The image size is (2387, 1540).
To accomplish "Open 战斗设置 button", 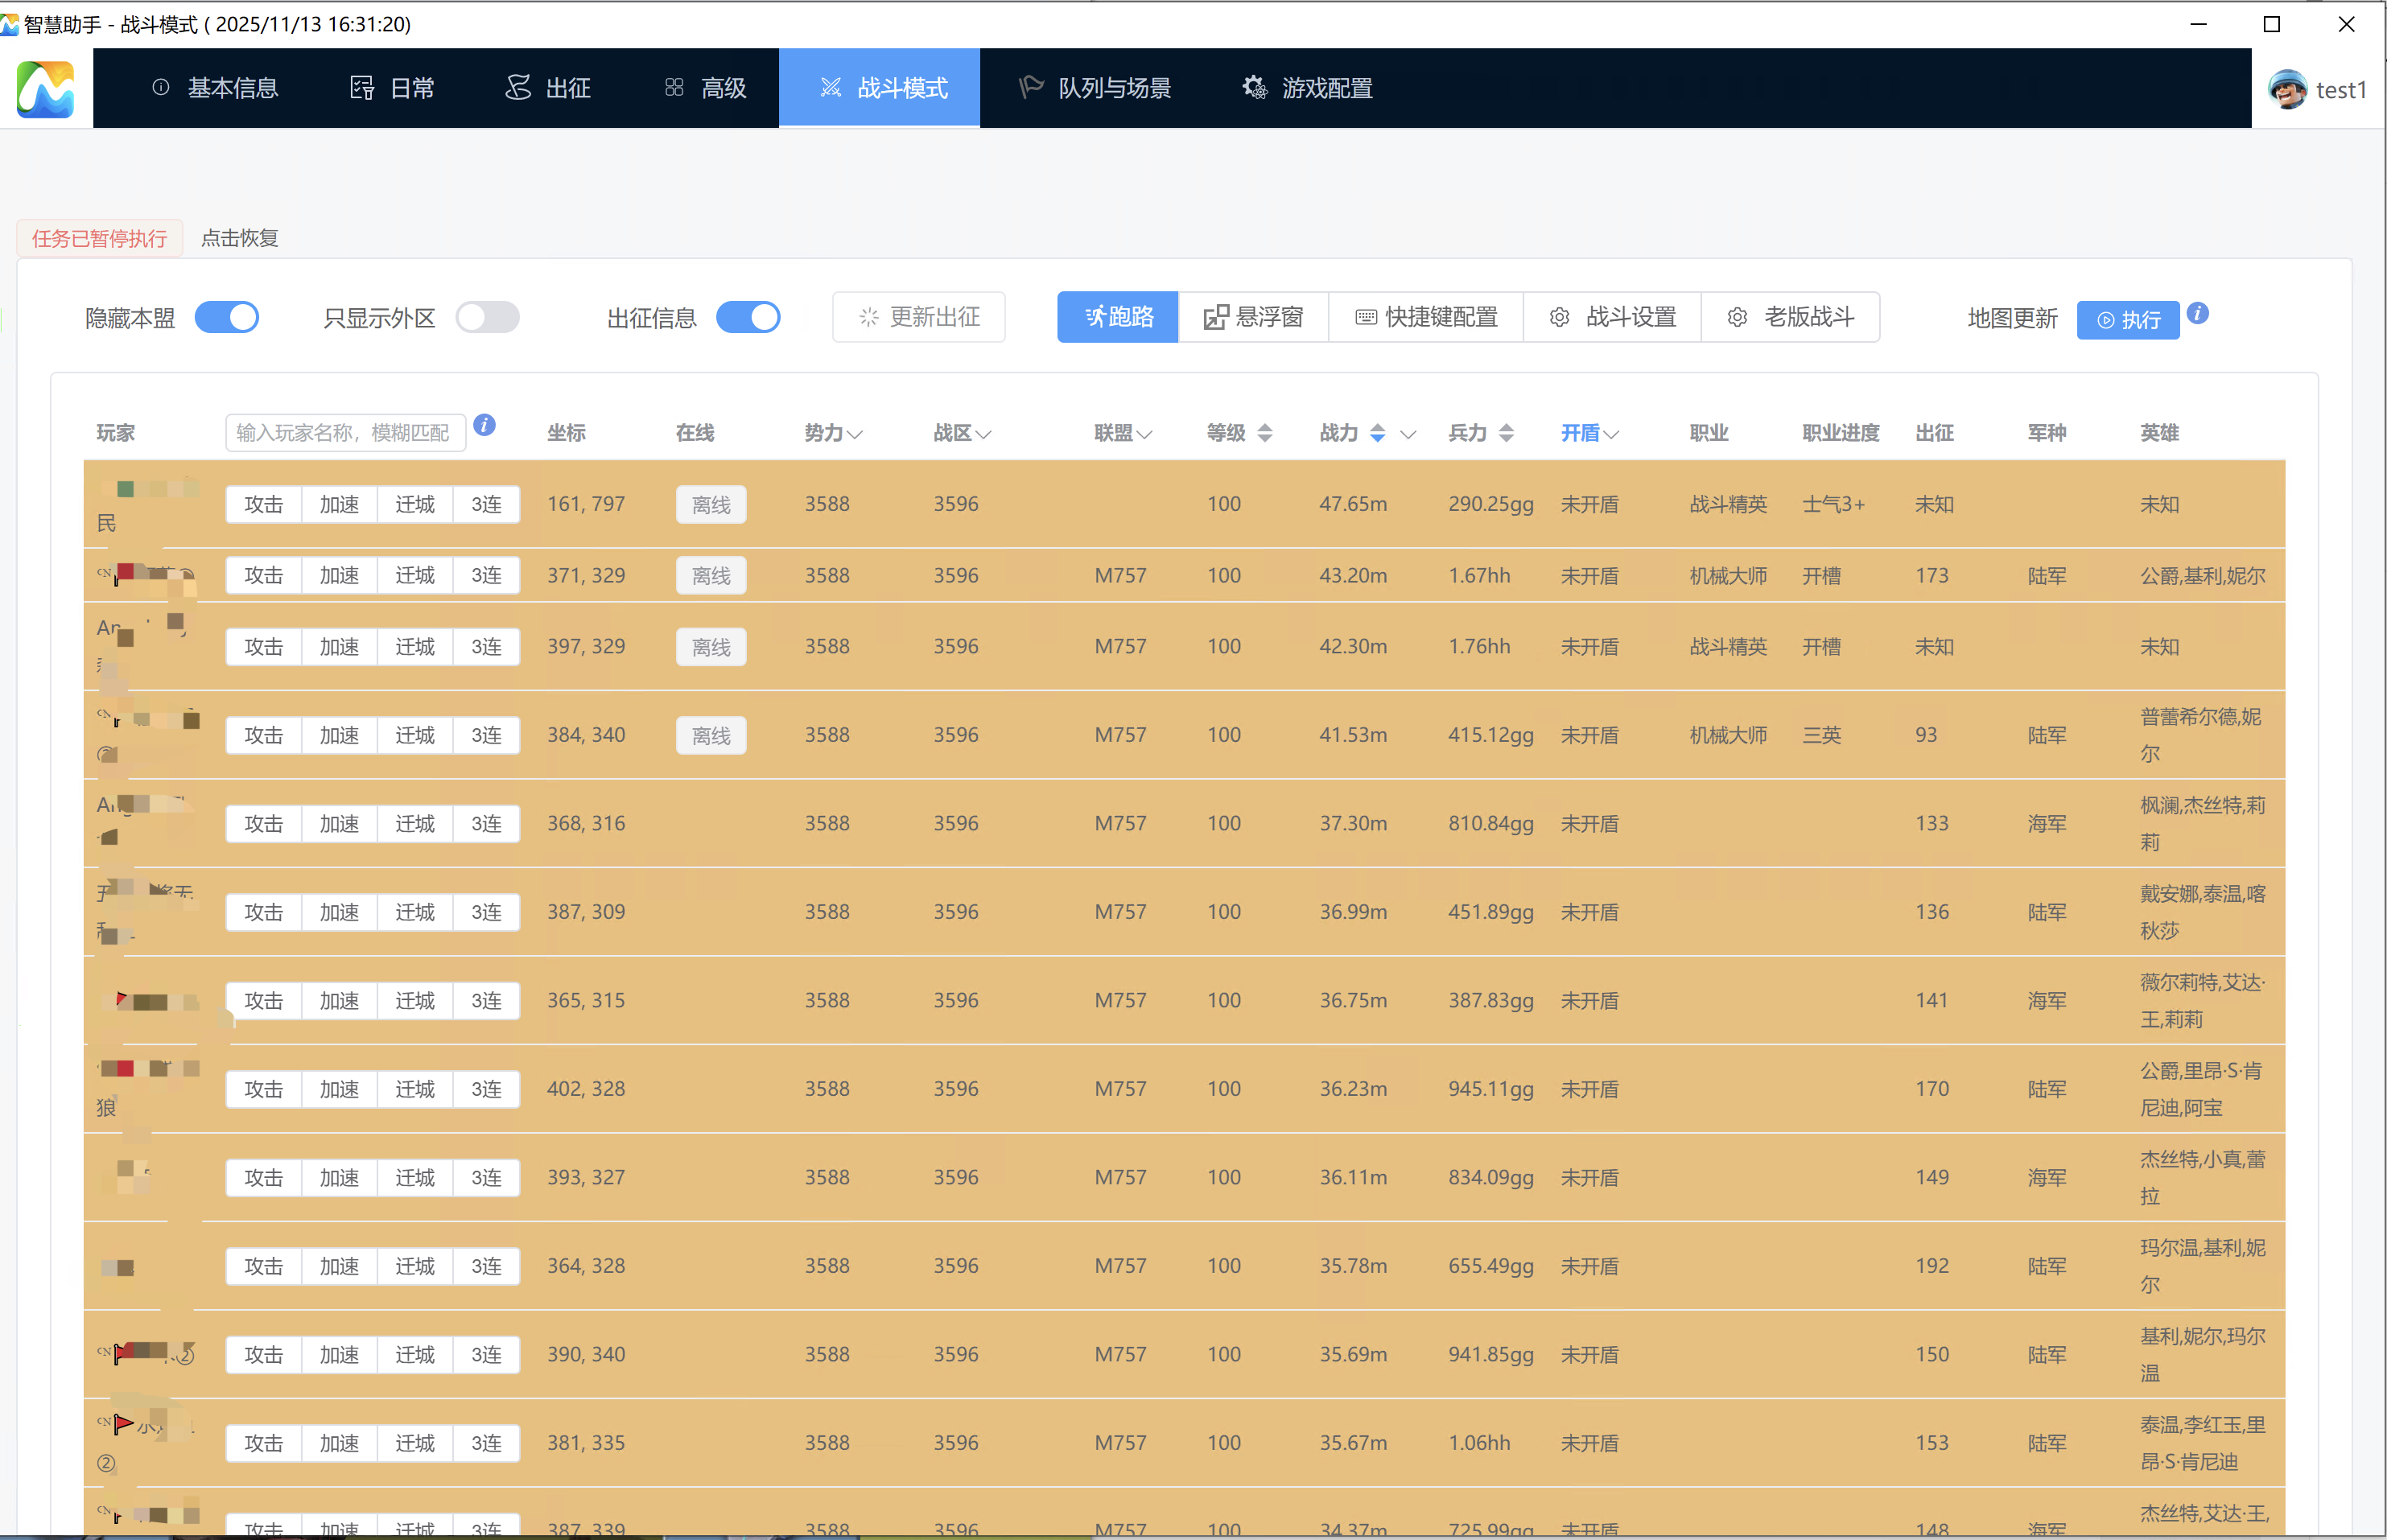I will [x=1612, y=317].
